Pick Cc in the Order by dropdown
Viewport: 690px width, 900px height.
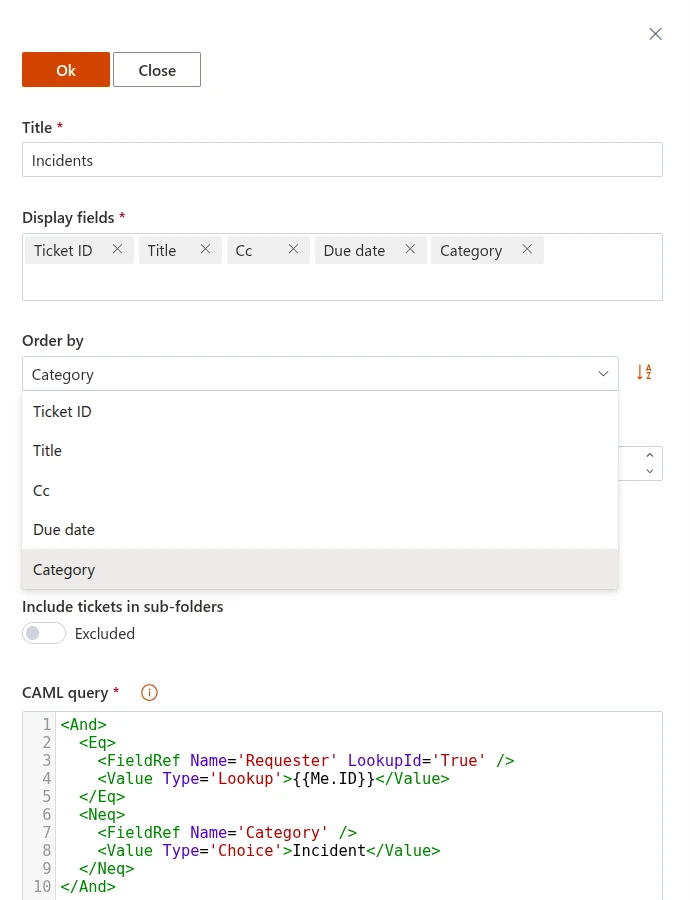(41, 491)
